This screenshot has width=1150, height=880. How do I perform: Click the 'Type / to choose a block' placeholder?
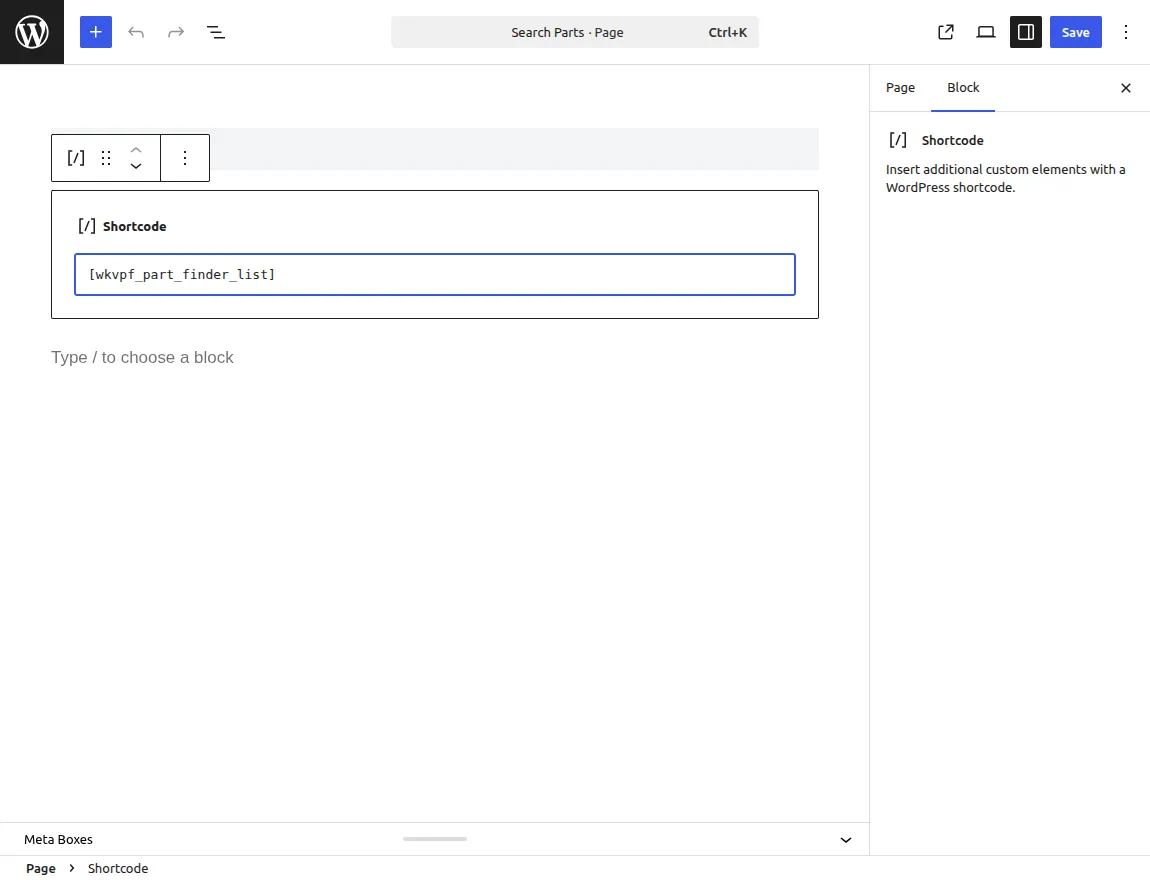[x=142, y=357]
